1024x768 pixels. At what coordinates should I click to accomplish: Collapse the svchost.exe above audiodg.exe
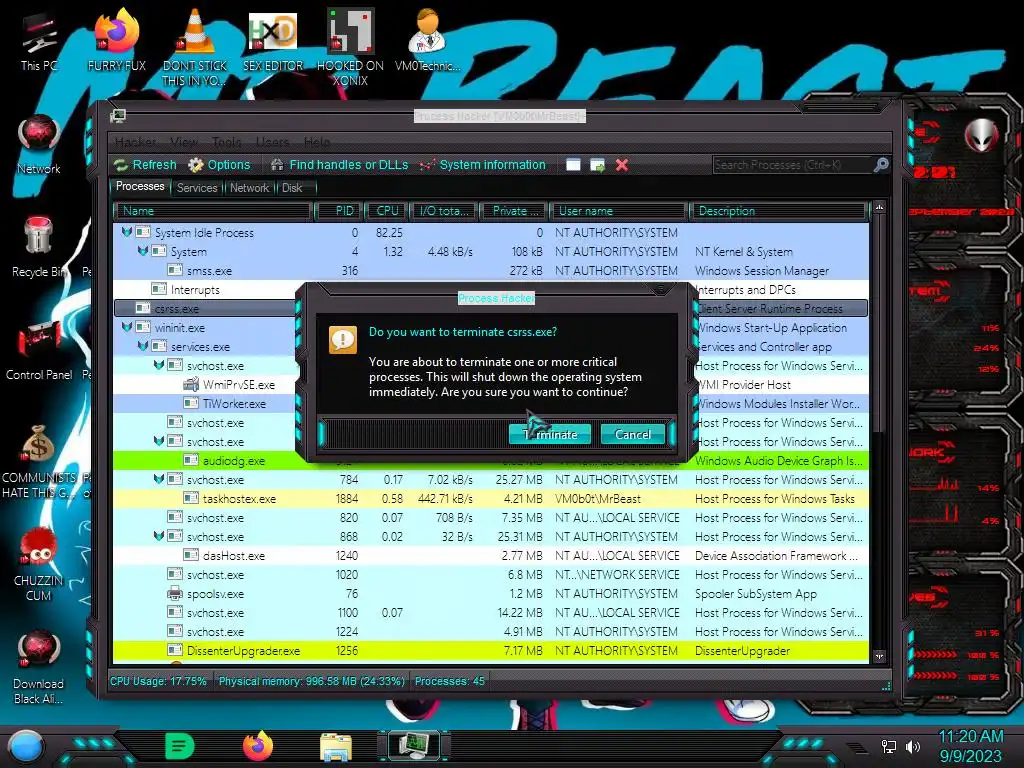pyautogui.click(x=158, y=441)
